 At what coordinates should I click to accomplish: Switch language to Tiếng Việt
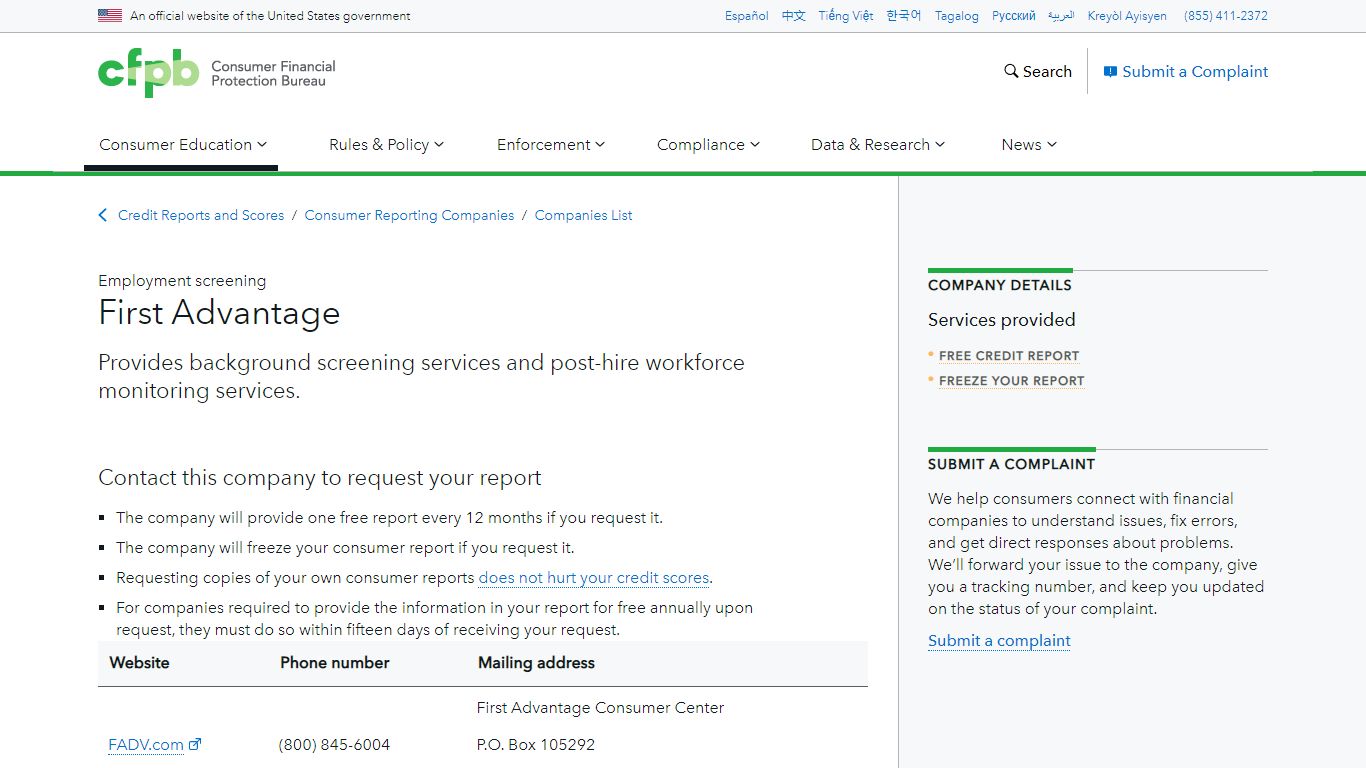[x=846, y=16]
